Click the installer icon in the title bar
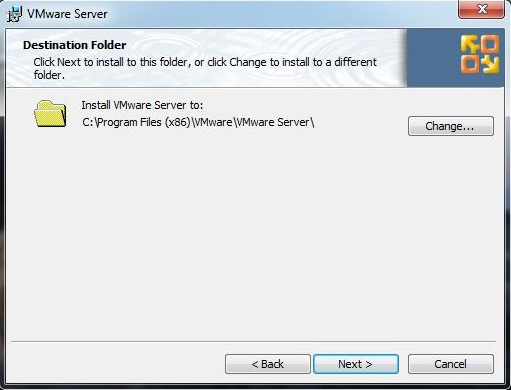This screenshot has width=511, height=390. [x=14, y=14]
